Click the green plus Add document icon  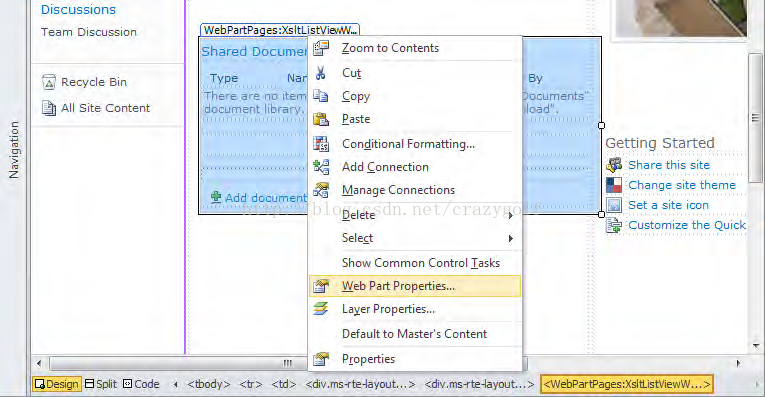coord(216,197)
